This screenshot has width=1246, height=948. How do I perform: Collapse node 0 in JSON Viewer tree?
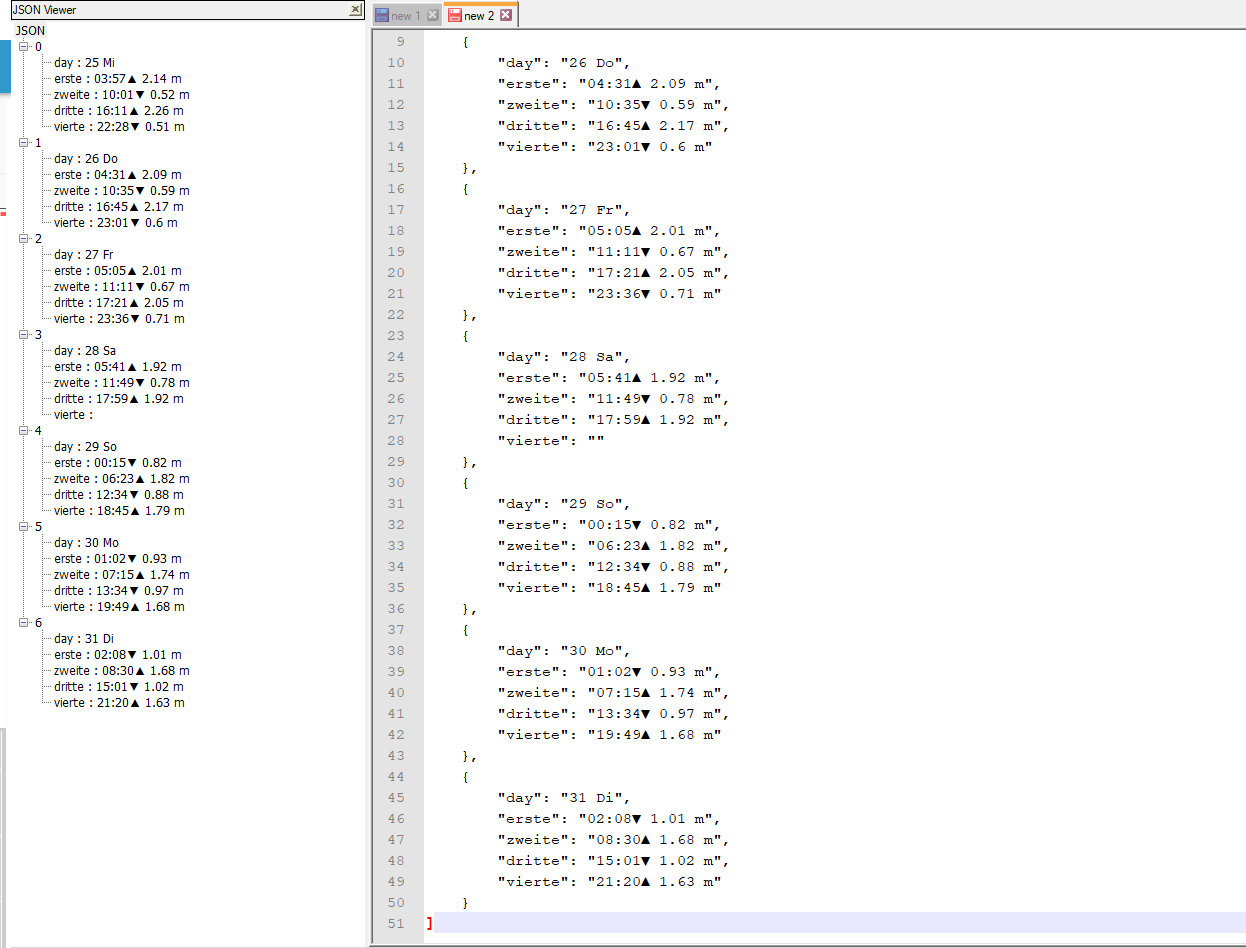[24, 47]
